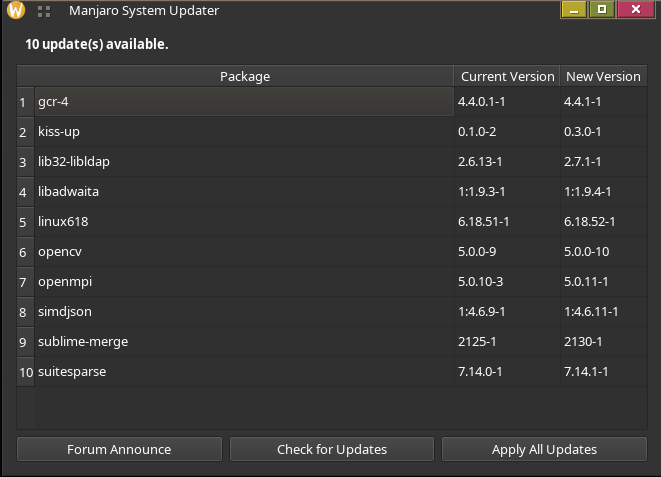Select the libadwaita package row
Image resolution: width=661 pixels, height=477 pixels.
tap(245, 191)
